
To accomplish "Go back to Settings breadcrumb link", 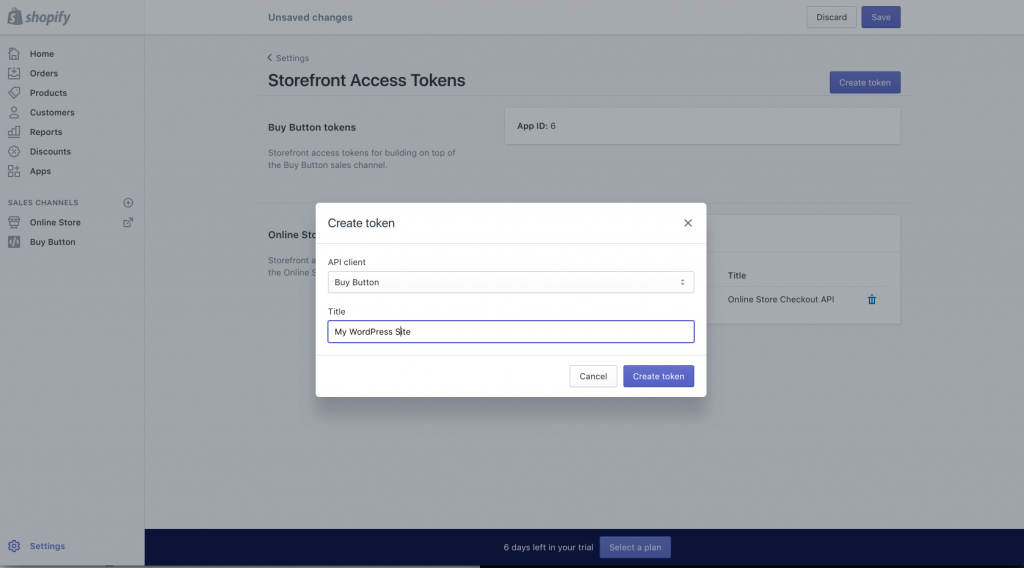I will [292, 58].
